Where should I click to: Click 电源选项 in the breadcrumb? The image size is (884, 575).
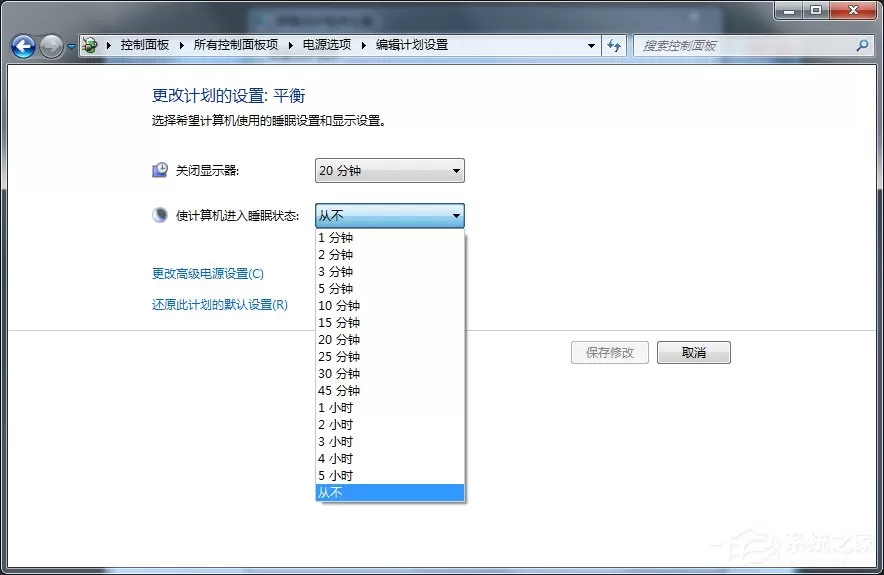[x=327, y=45]
